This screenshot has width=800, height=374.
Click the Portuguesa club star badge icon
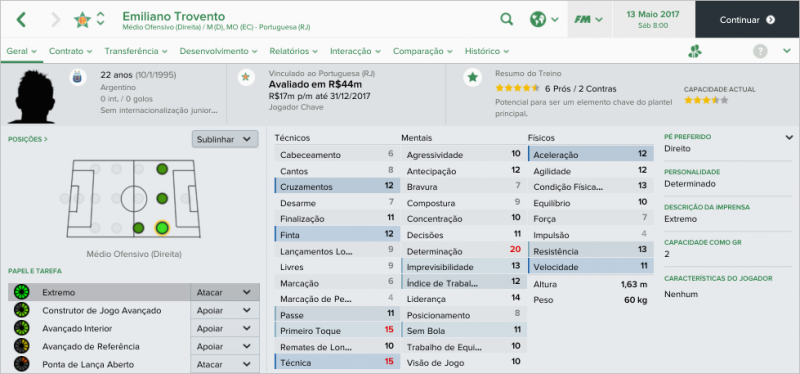coord(82,19)
